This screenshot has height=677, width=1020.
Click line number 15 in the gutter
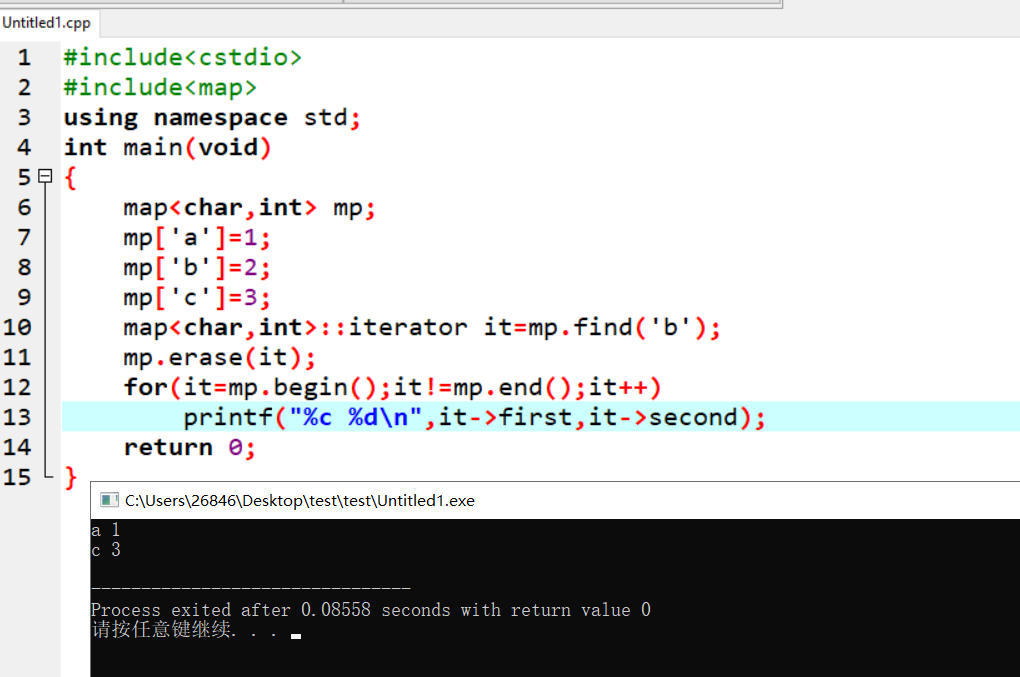click(17, 477)
